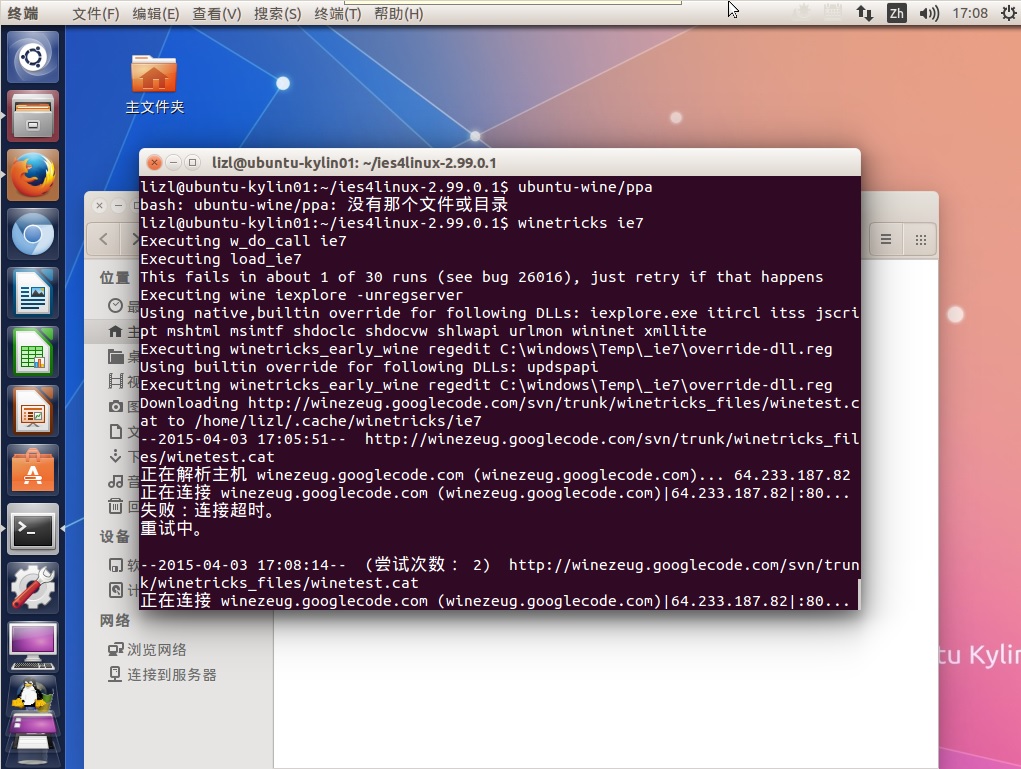Go back in the file manager
Viewport: 1021px width, 769px height.
point(104,239)
